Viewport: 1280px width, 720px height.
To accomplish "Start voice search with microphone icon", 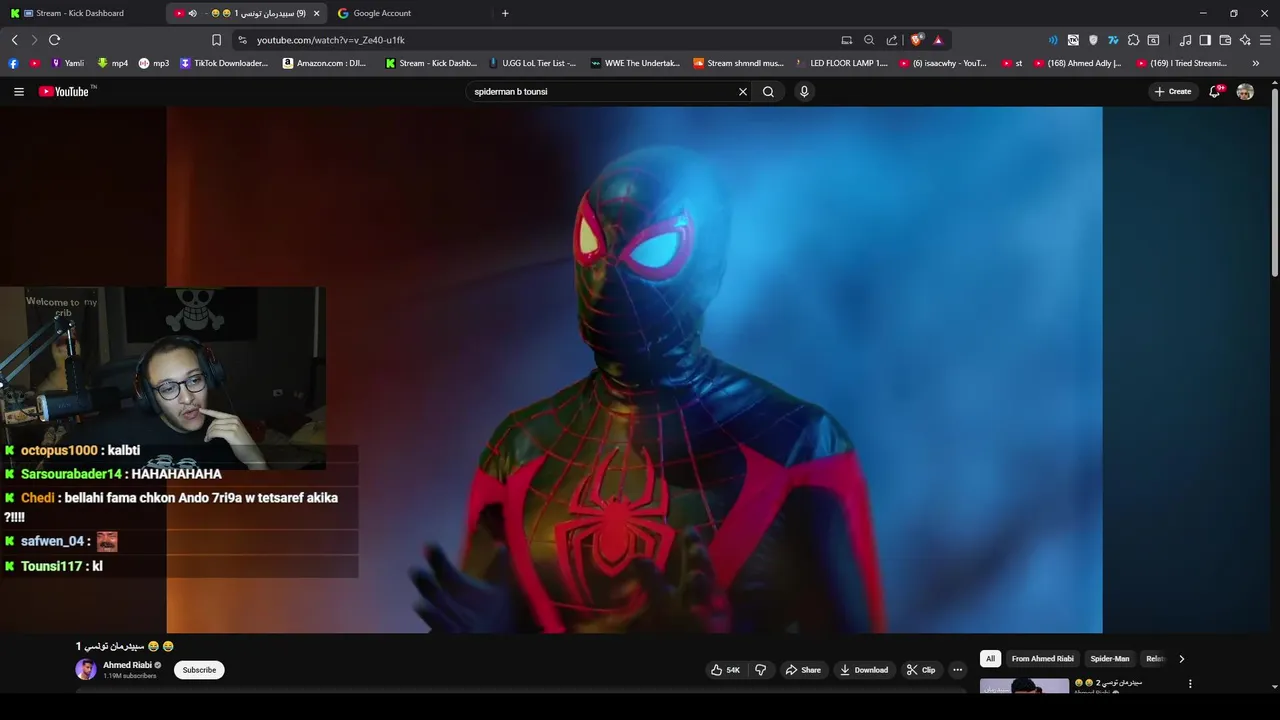I will [x=804, y=91].
